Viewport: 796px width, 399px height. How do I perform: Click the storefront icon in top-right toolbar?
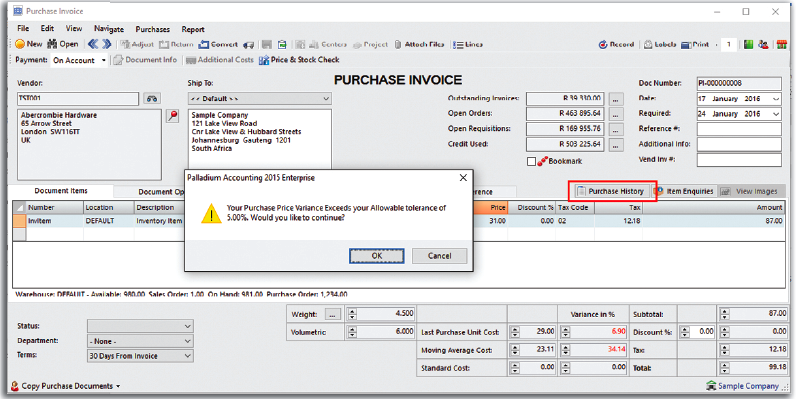(x=781, y=45)
